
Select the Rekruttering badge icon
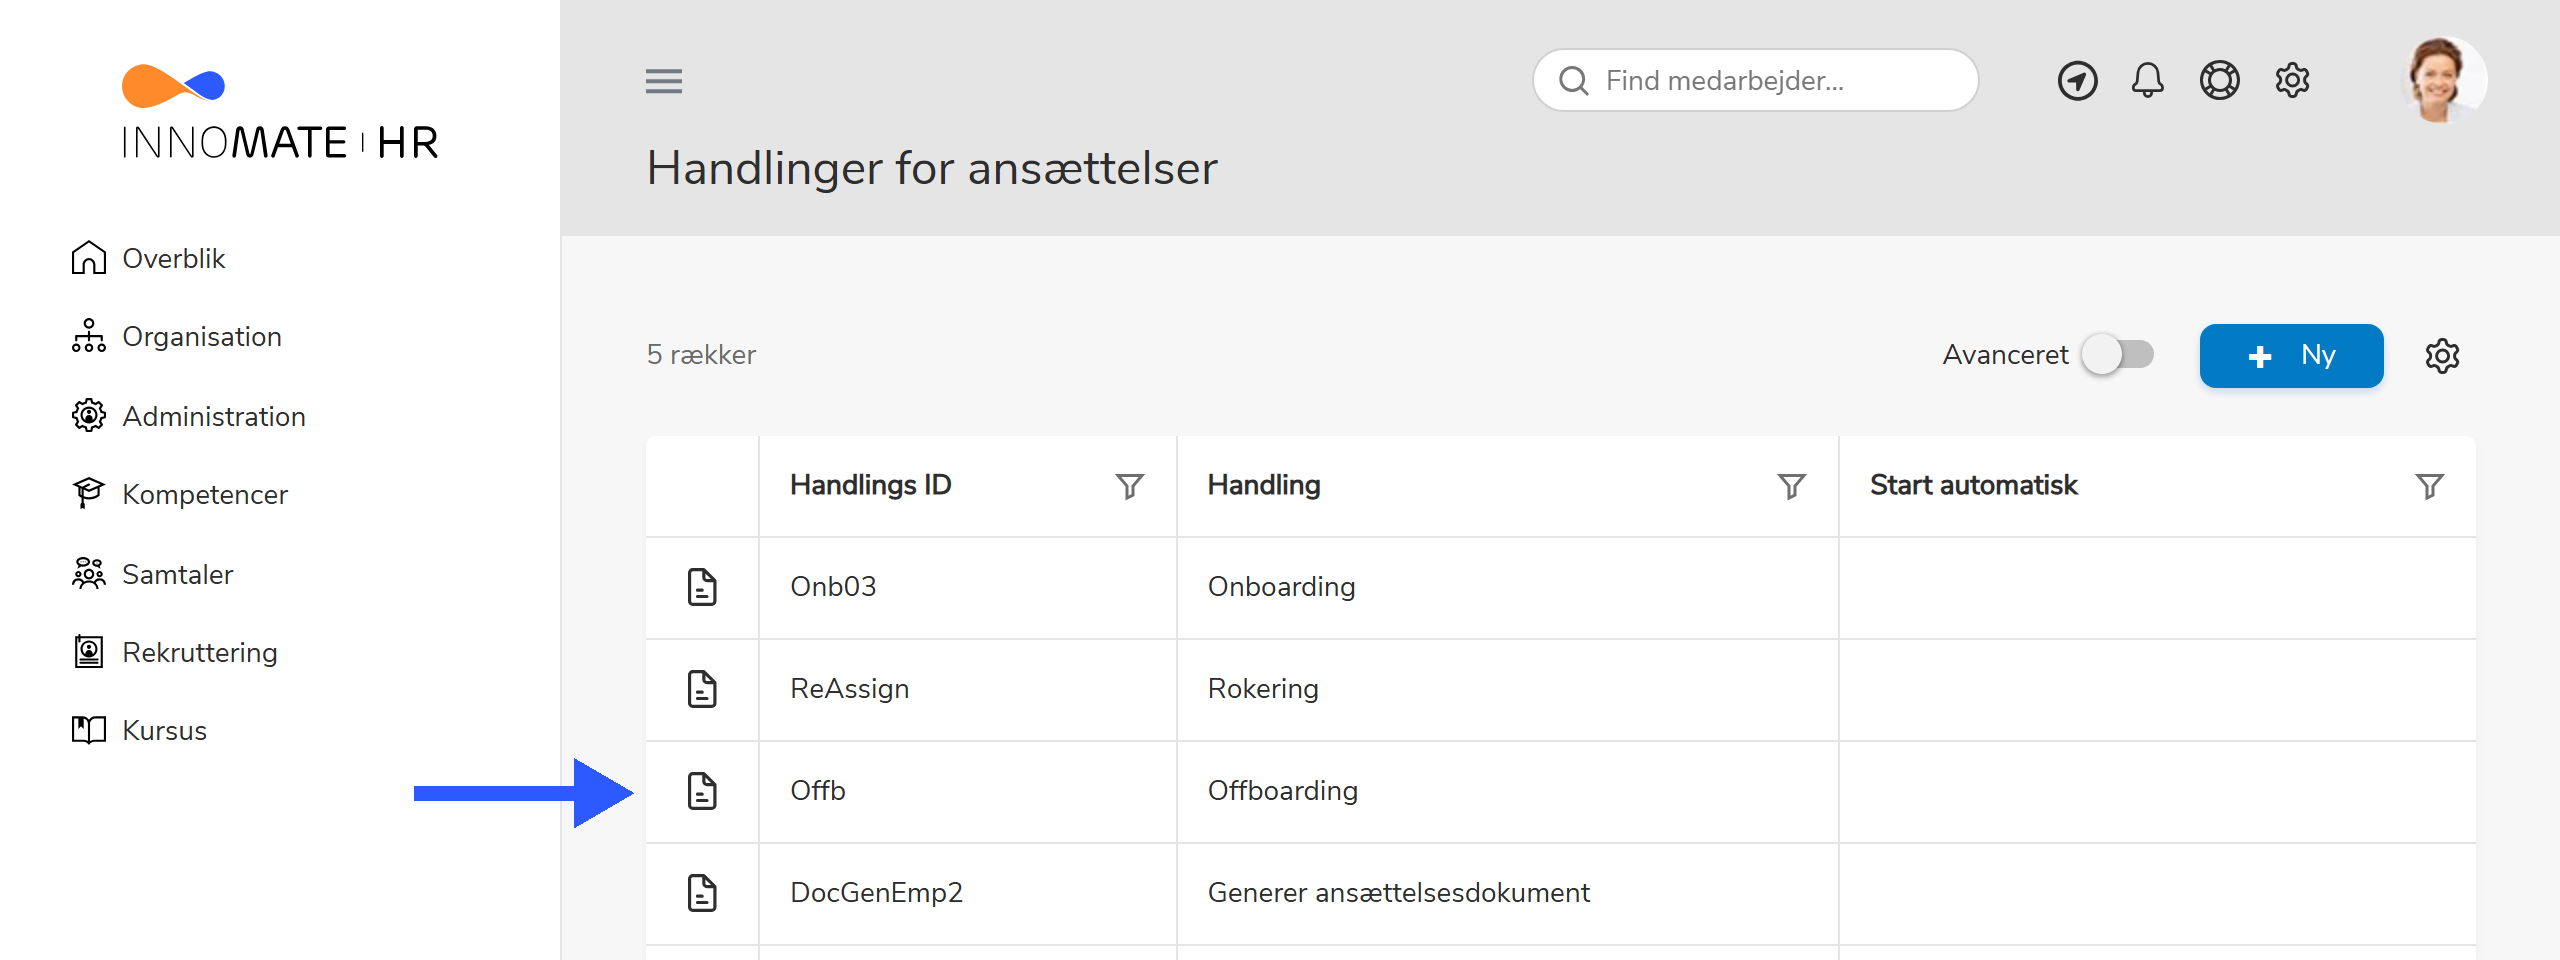click(x=89, y=651)
